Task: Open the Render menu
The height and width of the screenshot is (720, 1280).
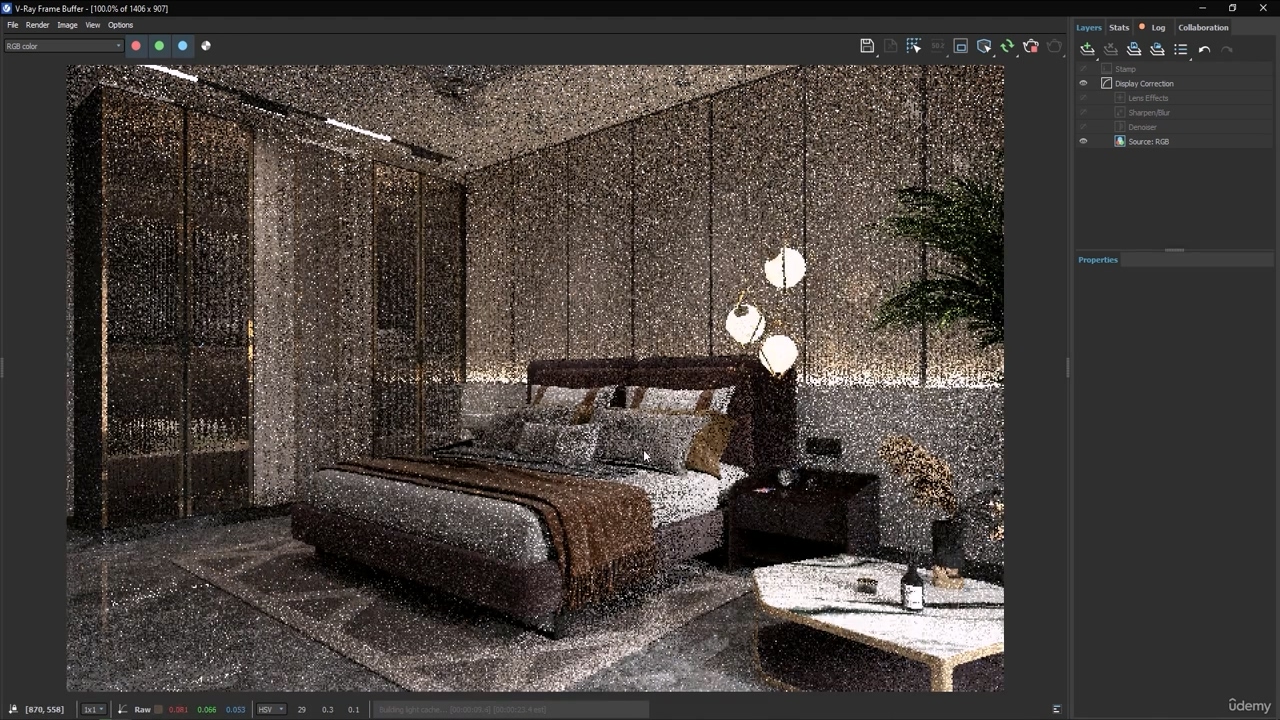Action: [x=37, y=25]
